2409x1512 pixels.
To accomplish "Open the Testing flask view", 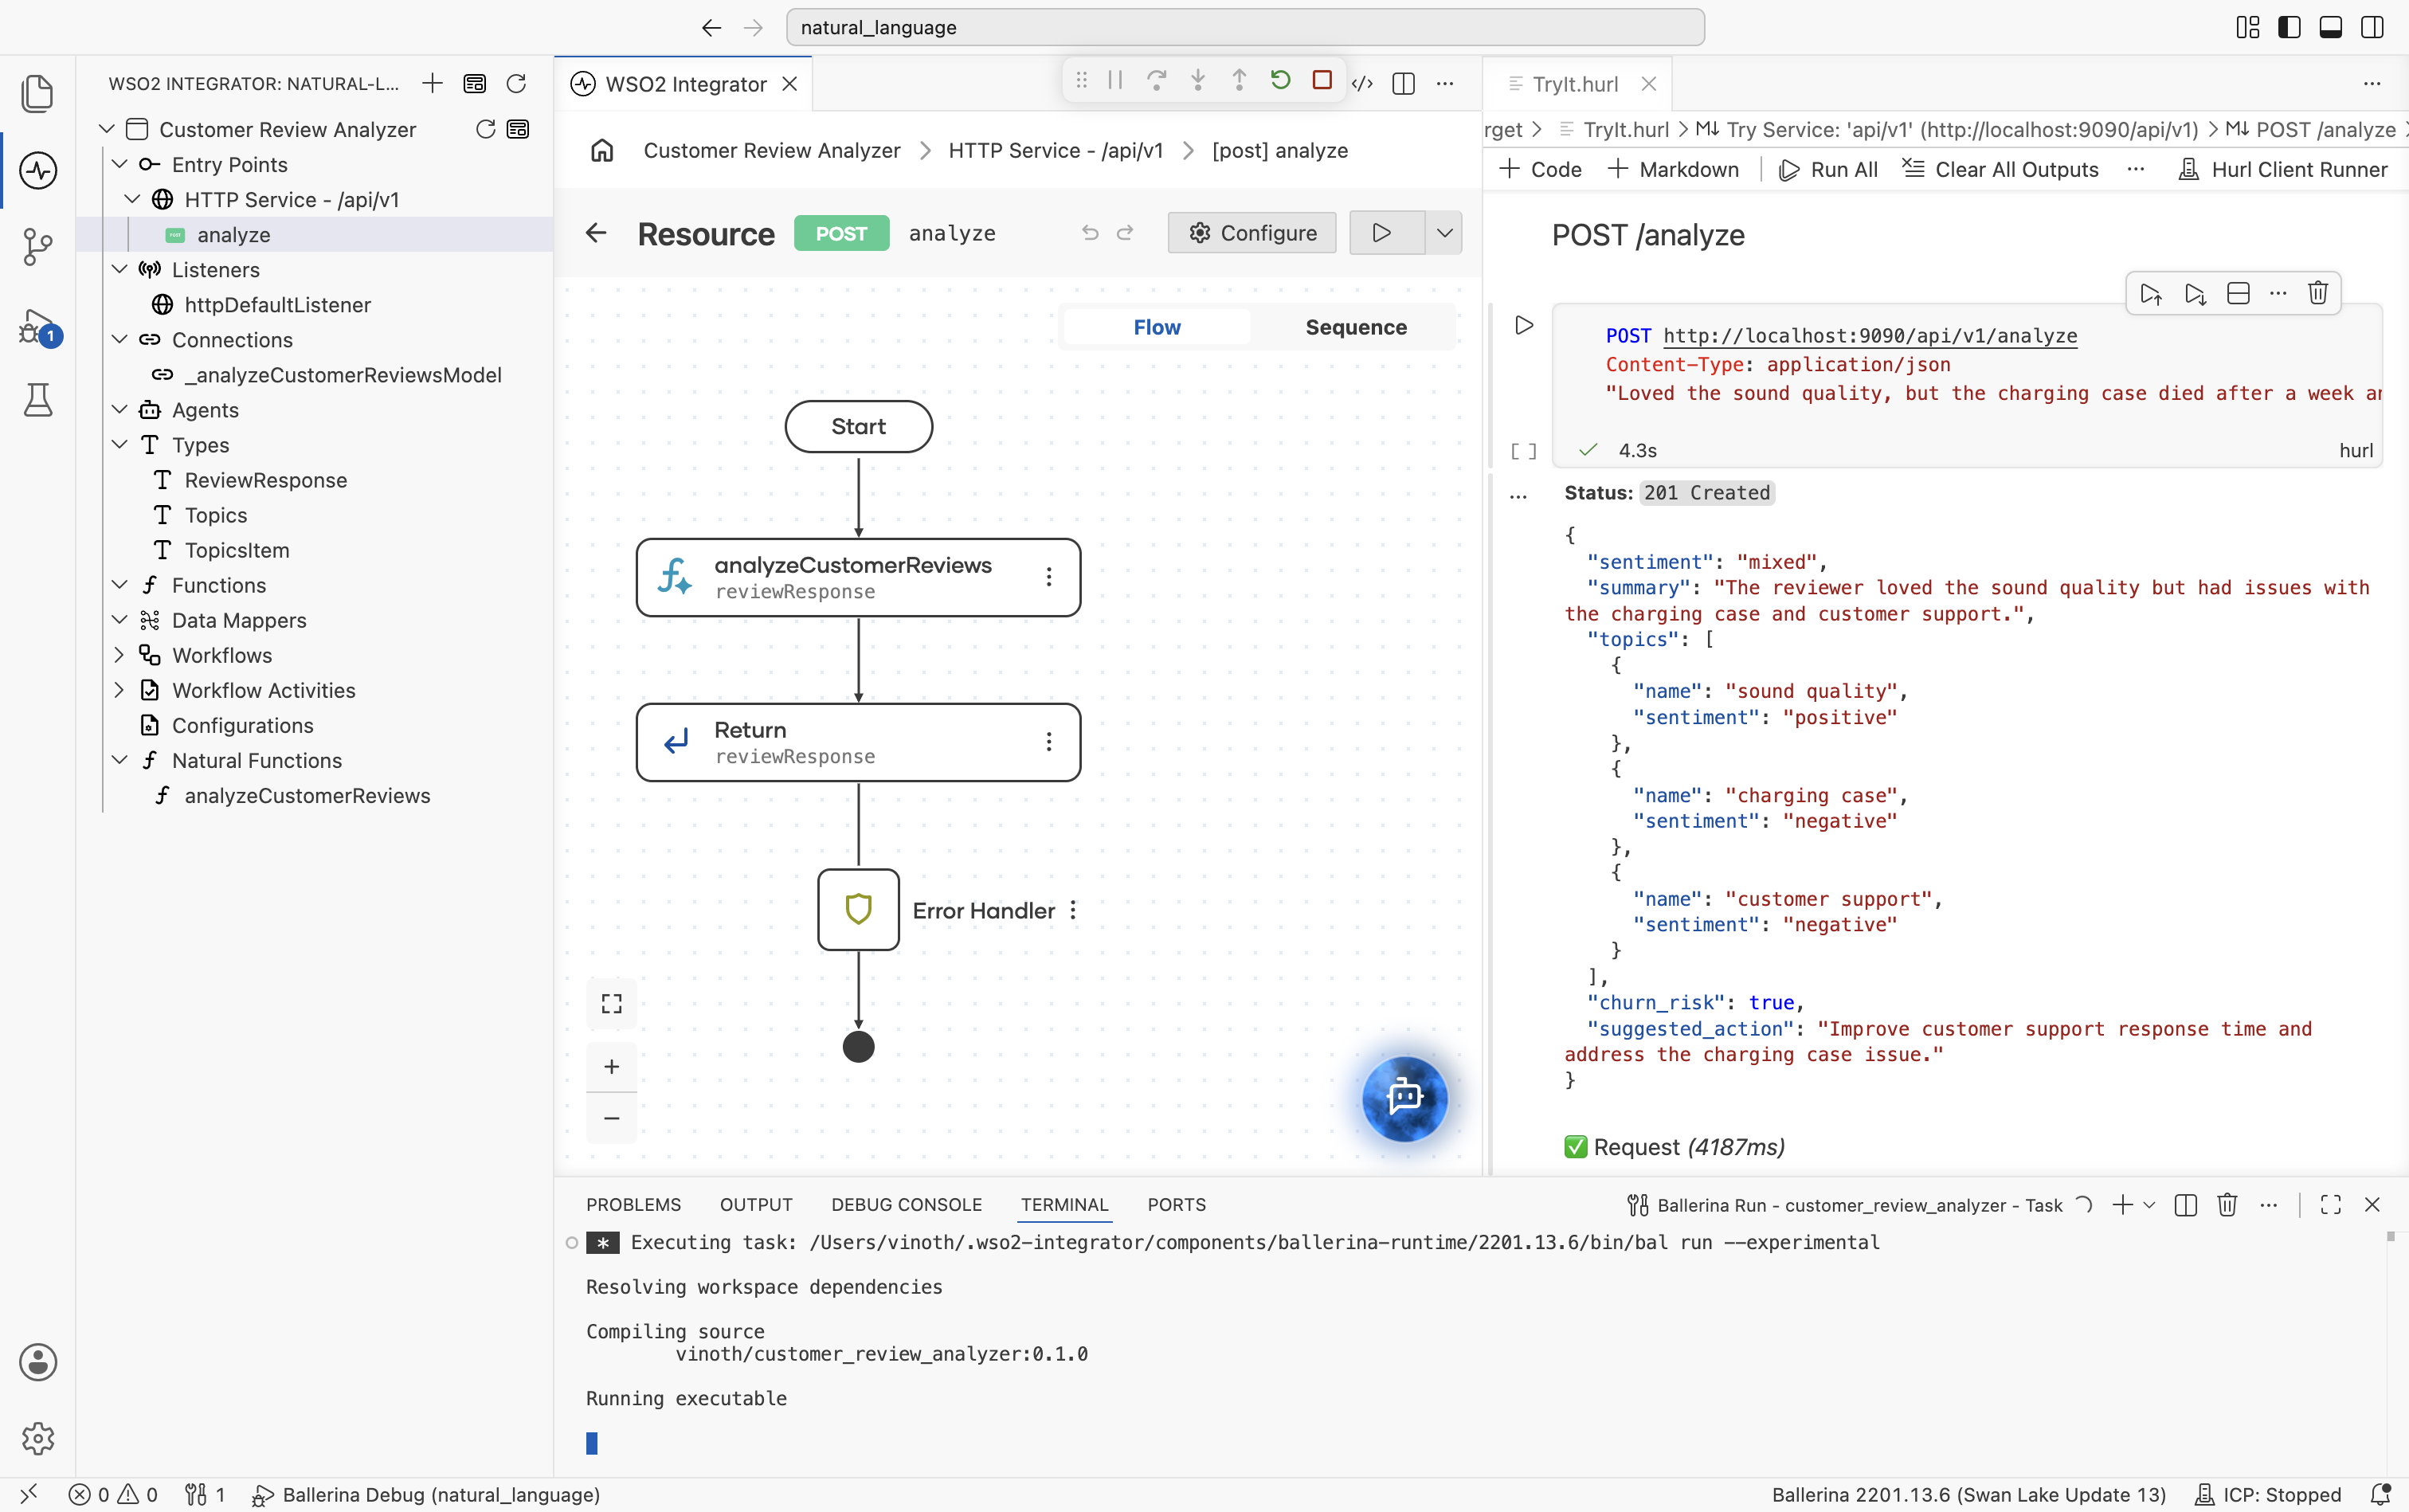I will click(38, 400).
